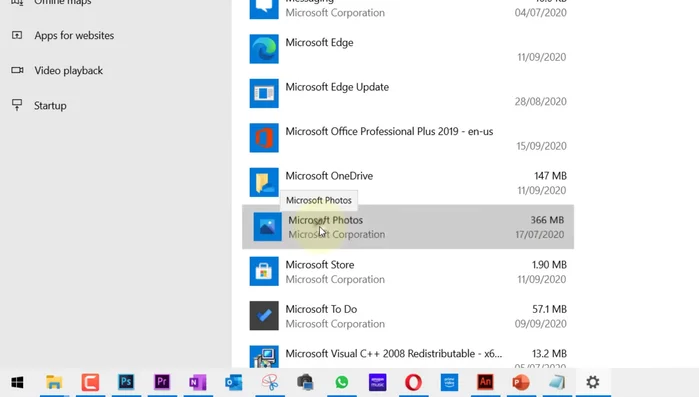Open PowerPoint from the taskbar

[x=521, y=382]
